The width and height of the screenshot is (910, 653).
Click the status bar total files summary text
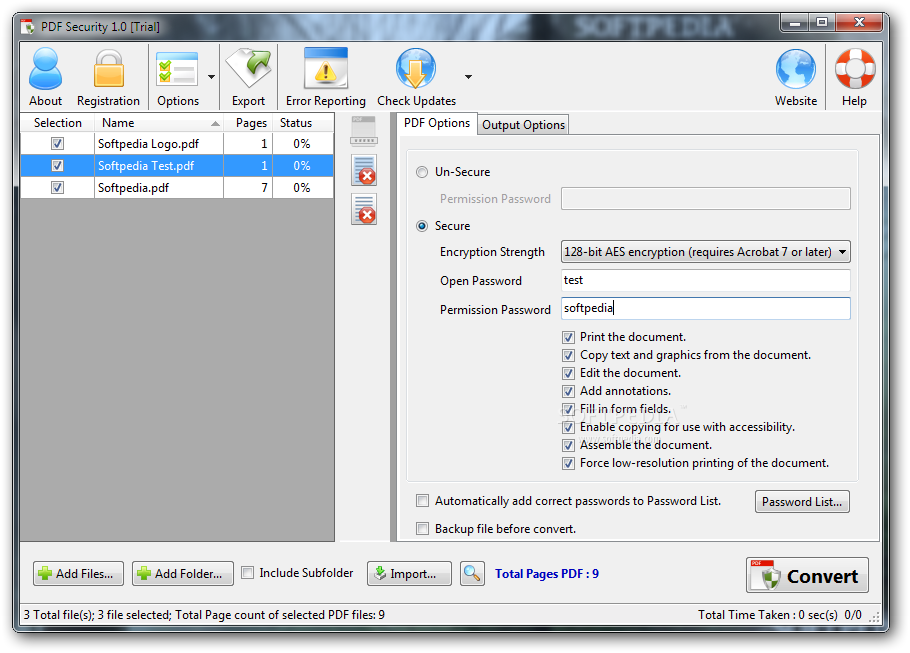[x=204, y=615]
